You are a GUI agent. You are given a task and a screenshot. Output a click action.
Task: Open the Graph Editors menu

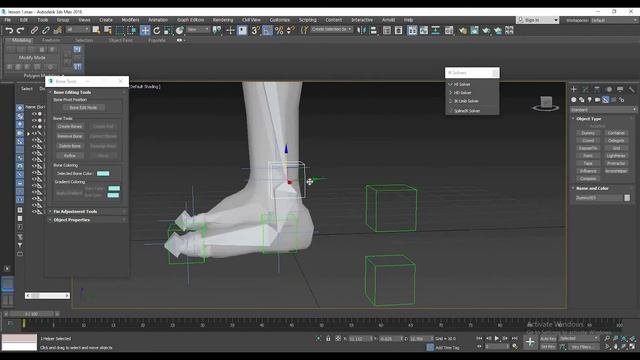190,20
